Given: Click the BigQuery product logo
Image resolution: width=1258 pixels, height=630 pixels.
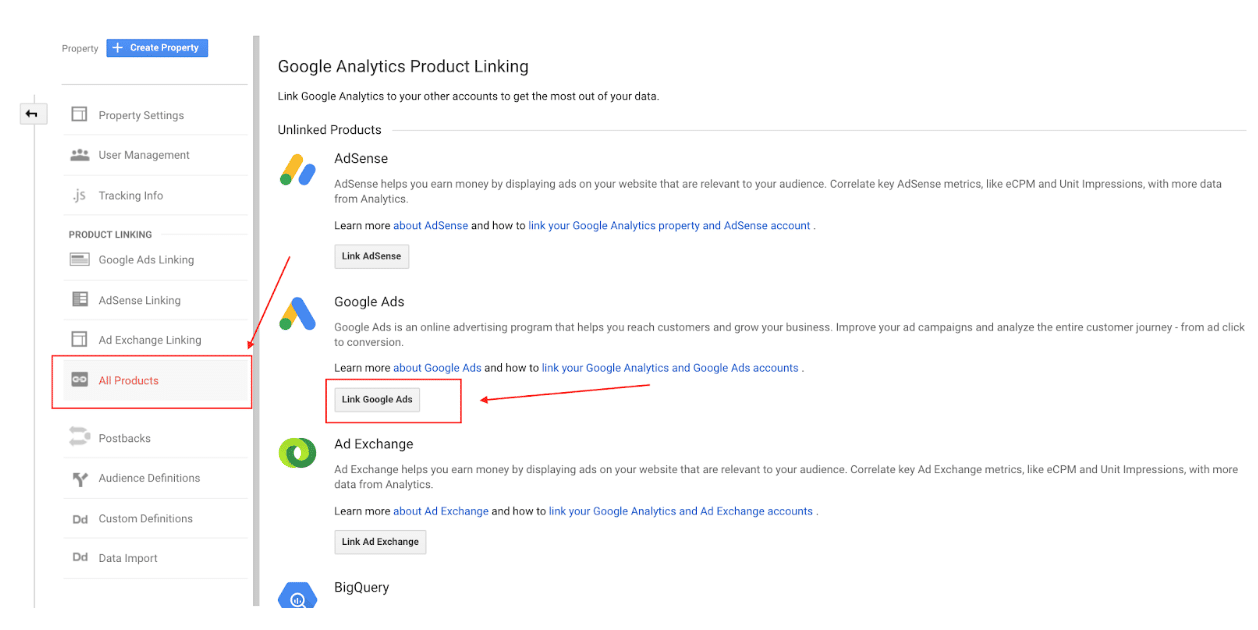Looking at the screenshot, I should (298, 595).
